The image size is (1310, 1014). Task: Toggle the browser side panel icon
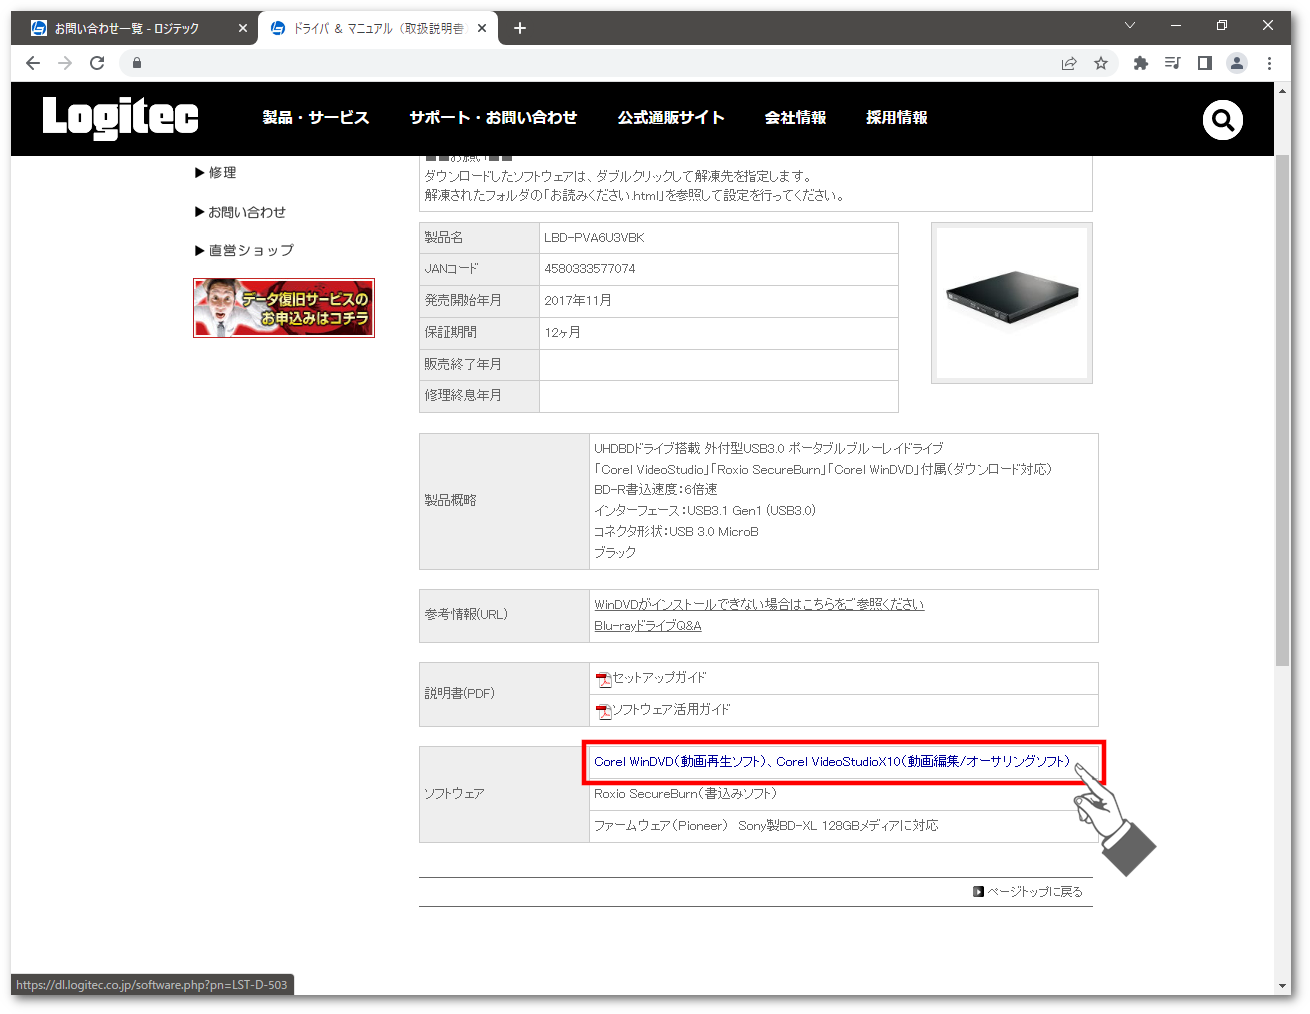click(1205, 63)
